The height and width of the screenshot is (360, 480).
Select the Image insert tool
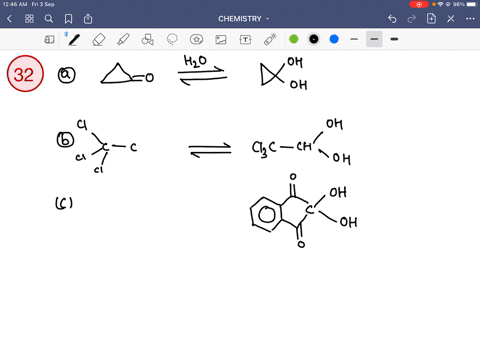click(221, 40)
